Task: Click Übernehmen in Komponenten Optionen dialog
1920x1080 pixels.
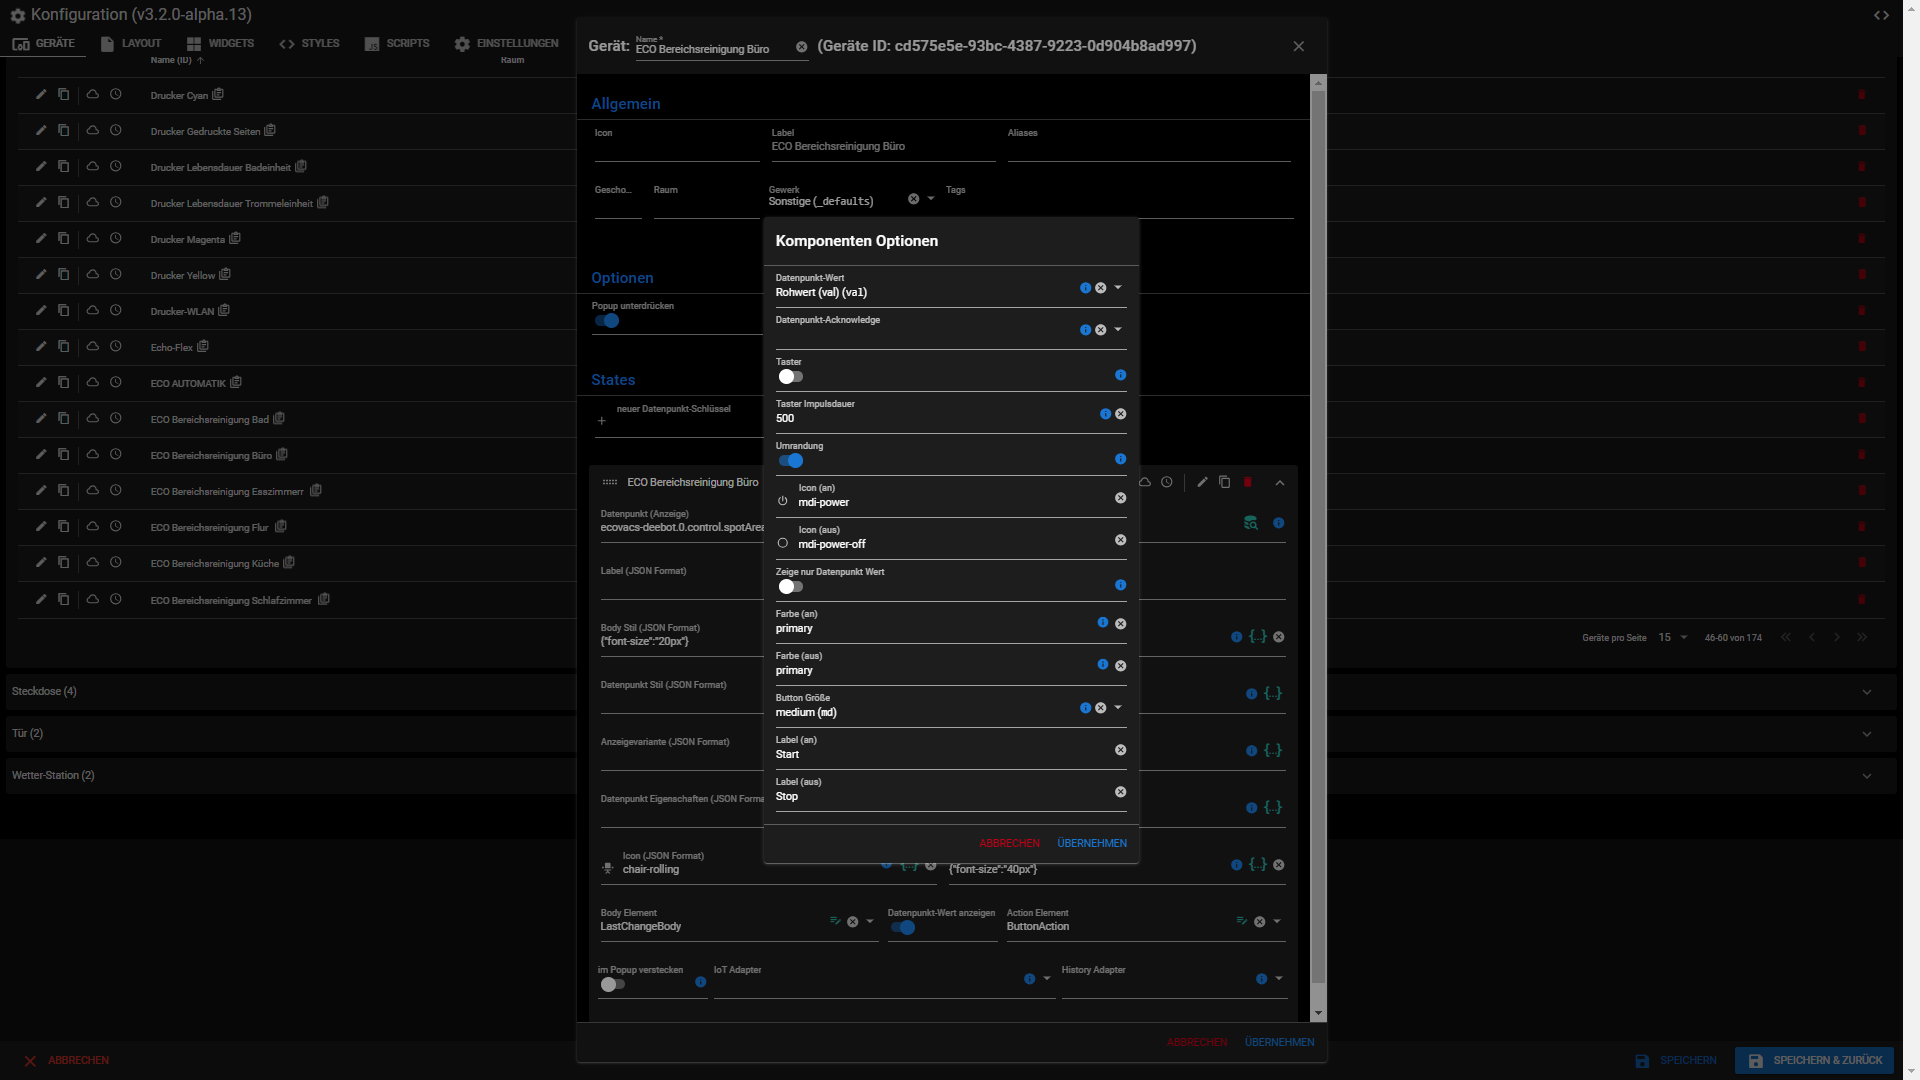Action: click(x=1092, y=844)
